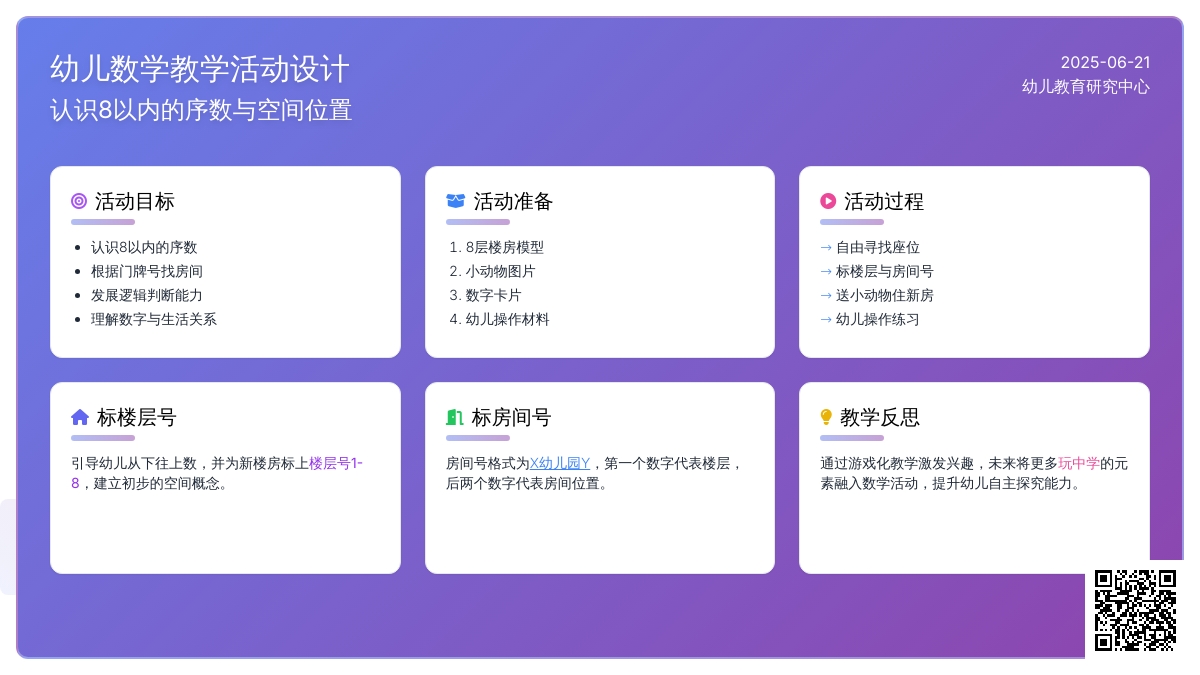Click the lightbulb icon beside 教学反思
Viewport: 1200px width, 675px height.
coord(826,417)
